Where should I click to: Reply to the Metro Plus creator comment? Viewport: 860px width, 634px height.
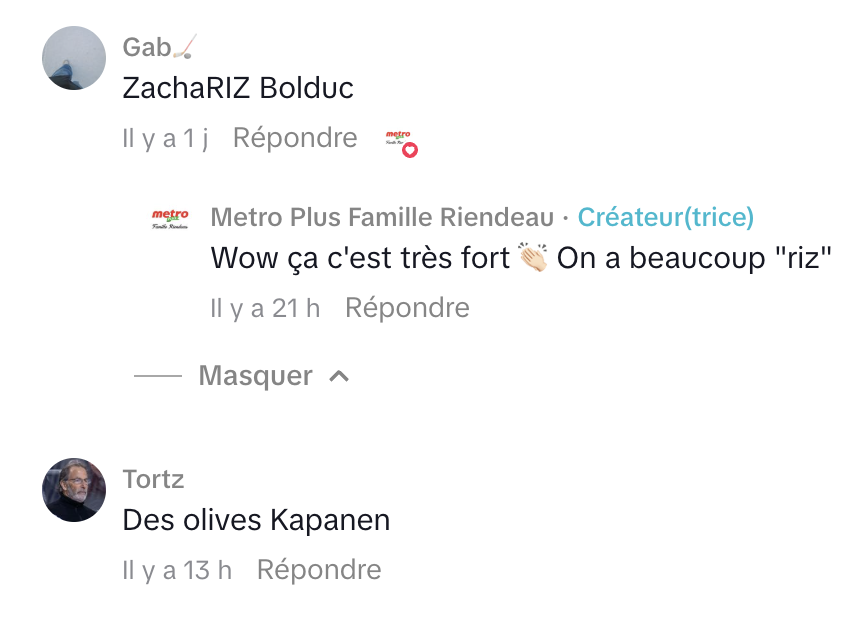point(407,308)
